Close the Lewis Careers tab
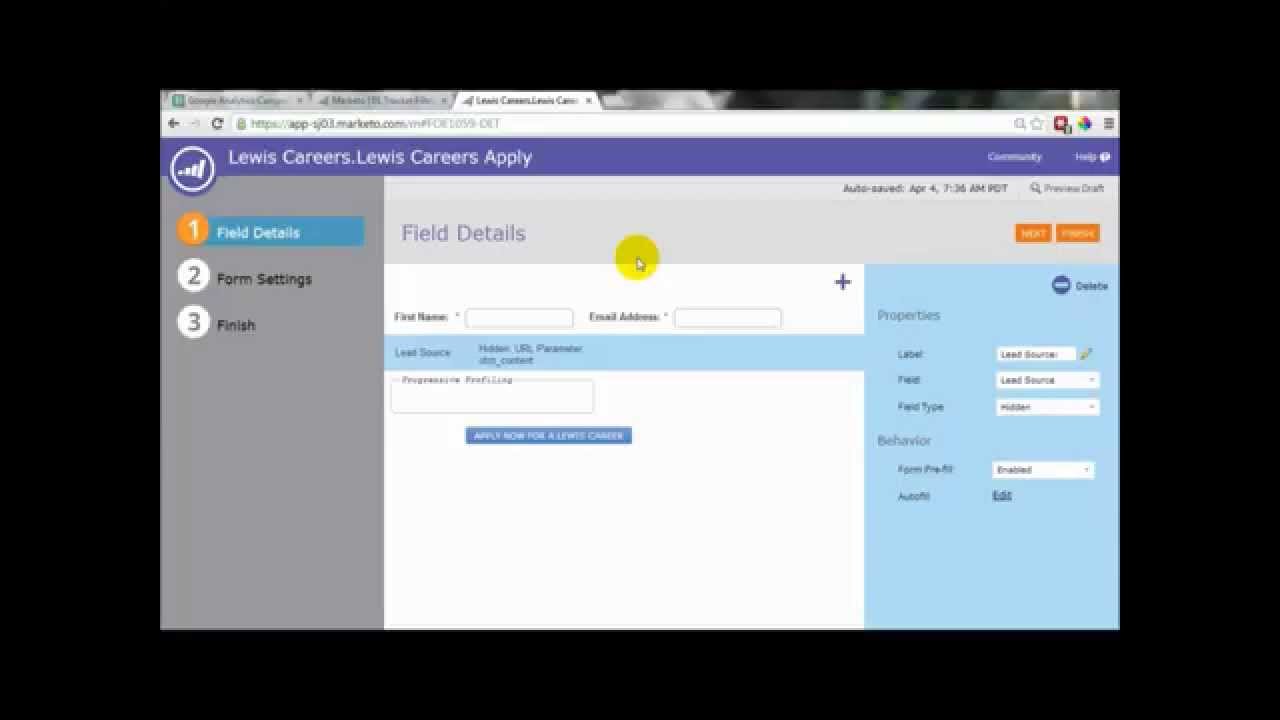Screen dimensions: 1280x720 coord(589,101)
